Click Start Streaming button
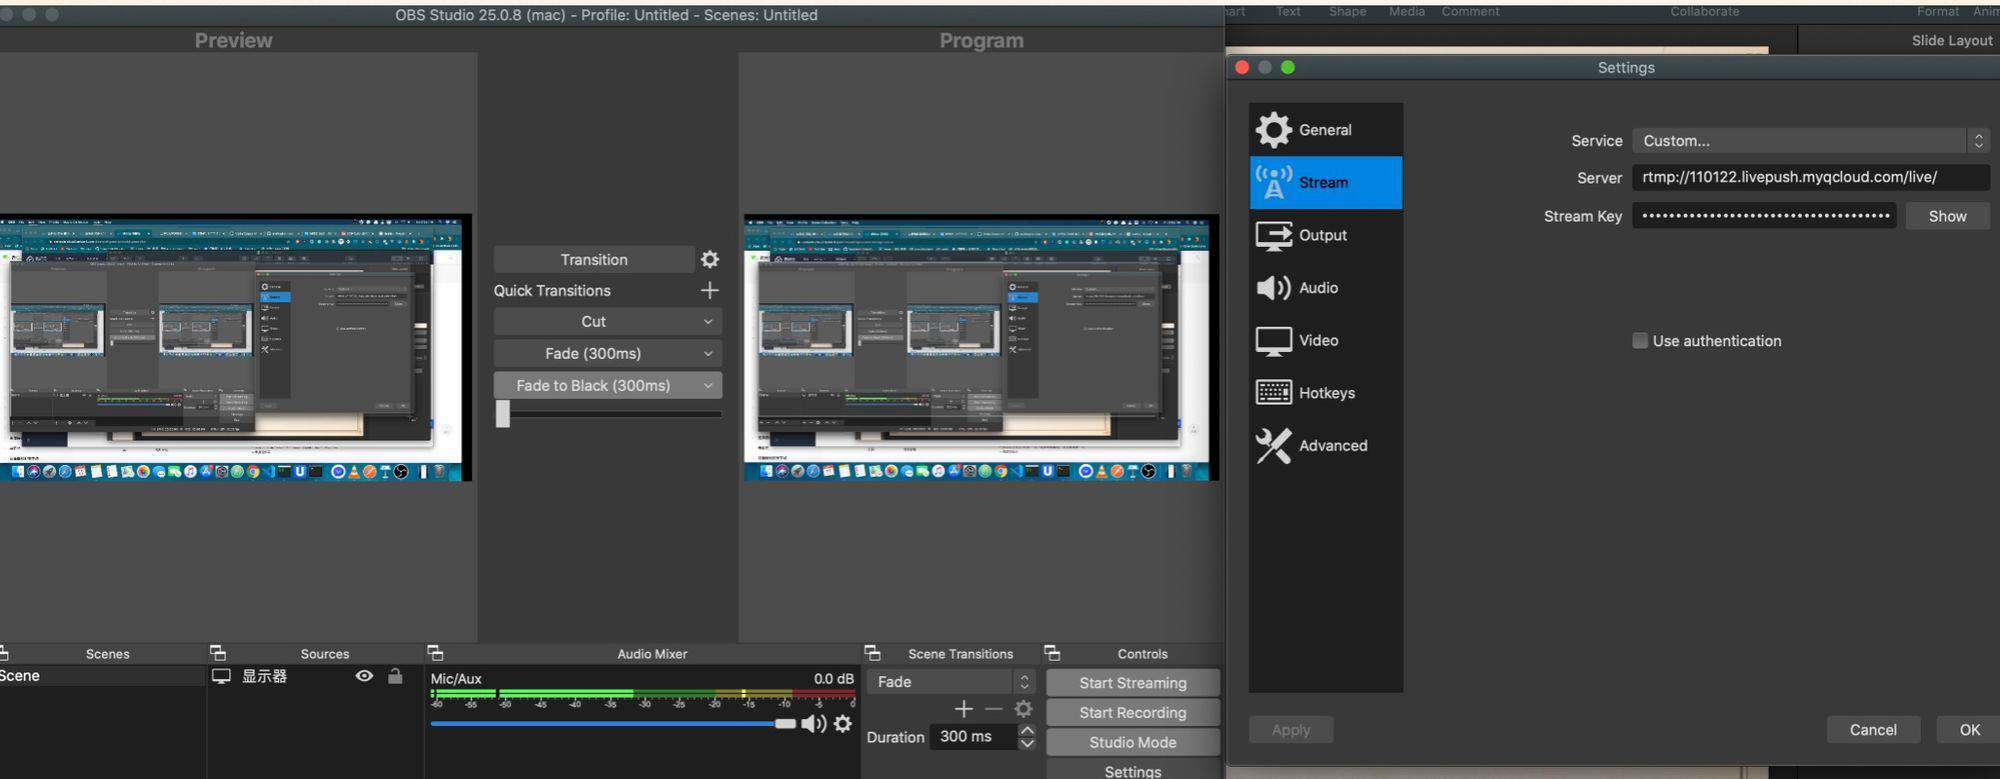The width and height of the screenshot is (2000, 779). (1133, 683)
